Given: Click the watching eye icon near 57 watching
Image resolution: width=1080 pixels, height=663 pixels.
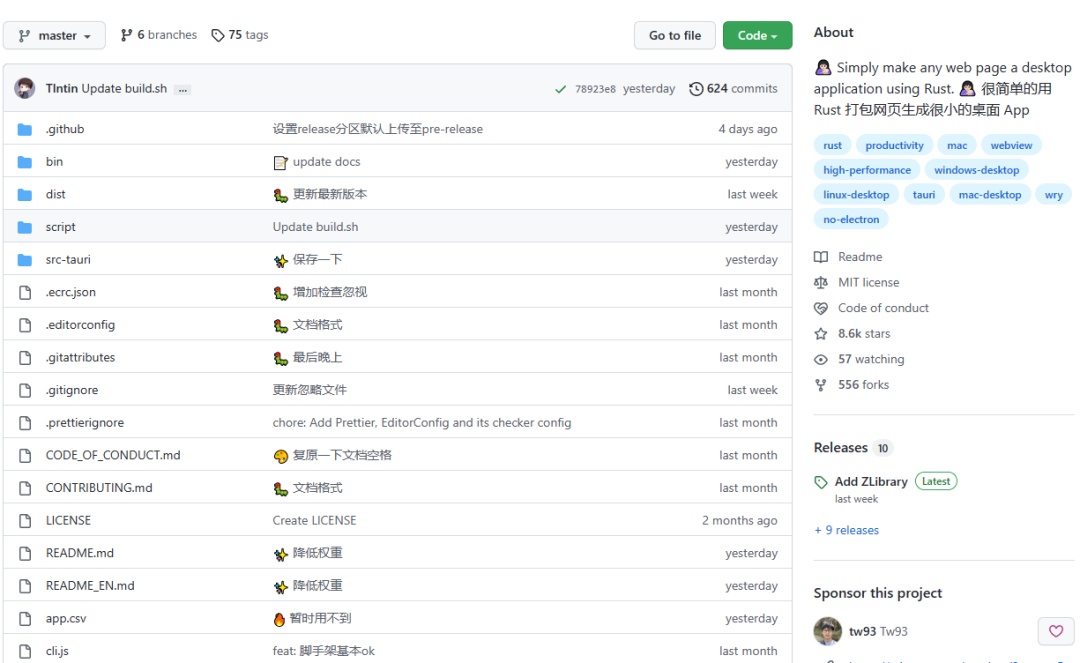Looking at the screenshot, I should (x=823, y=359).
